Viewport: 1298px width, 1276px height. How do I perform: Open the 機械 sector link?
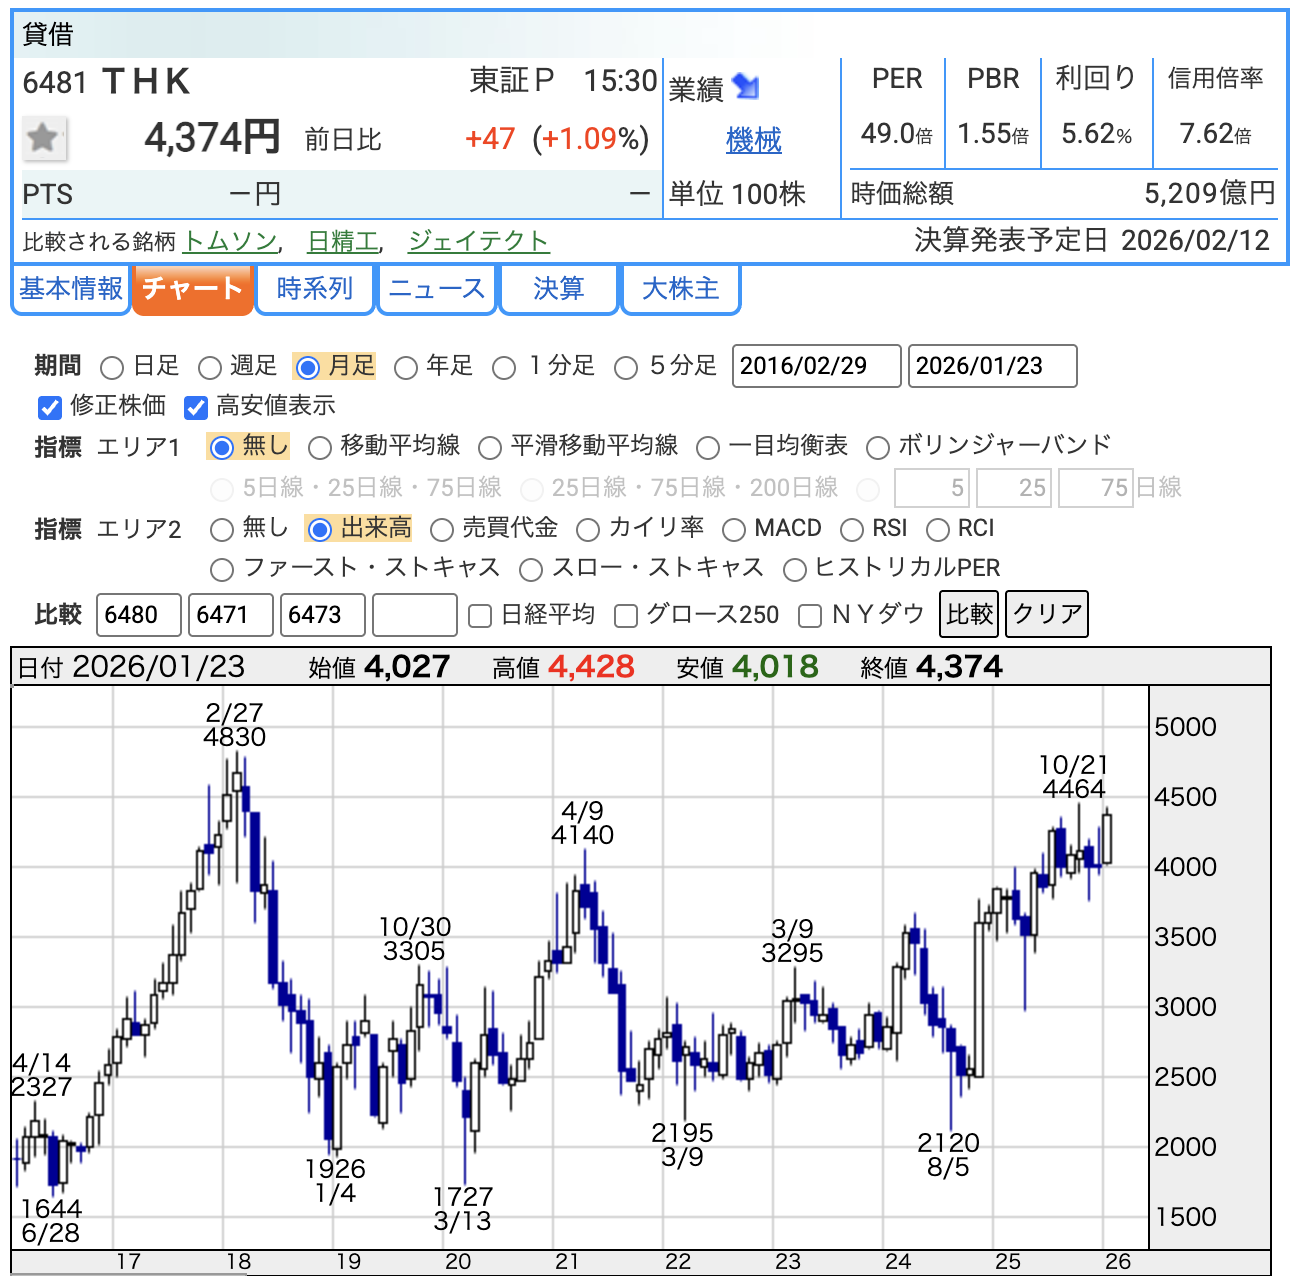pyautogui.click(x=753, y=140)
